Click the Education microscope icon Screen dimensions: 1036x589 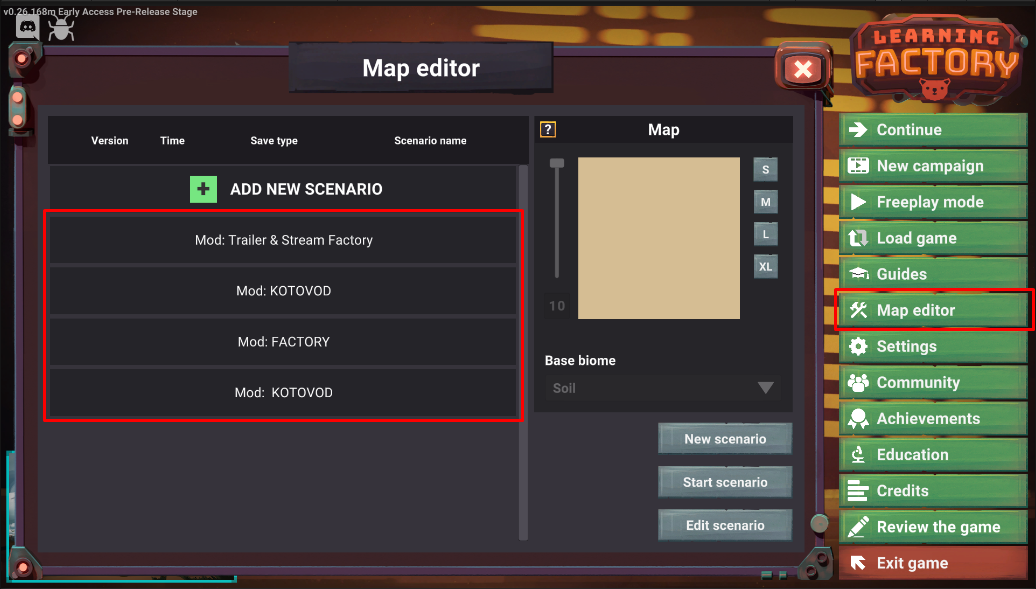coord(858,455)
